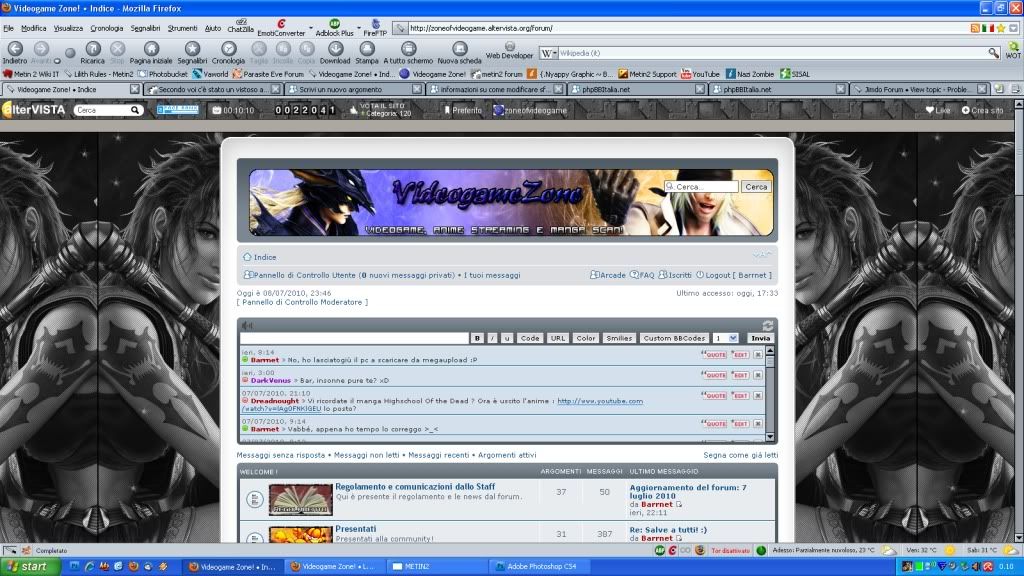The height and width of the screenshot is (576, 1024).
Task: Click the Download toolbar icon
Action: click(334, 49)
